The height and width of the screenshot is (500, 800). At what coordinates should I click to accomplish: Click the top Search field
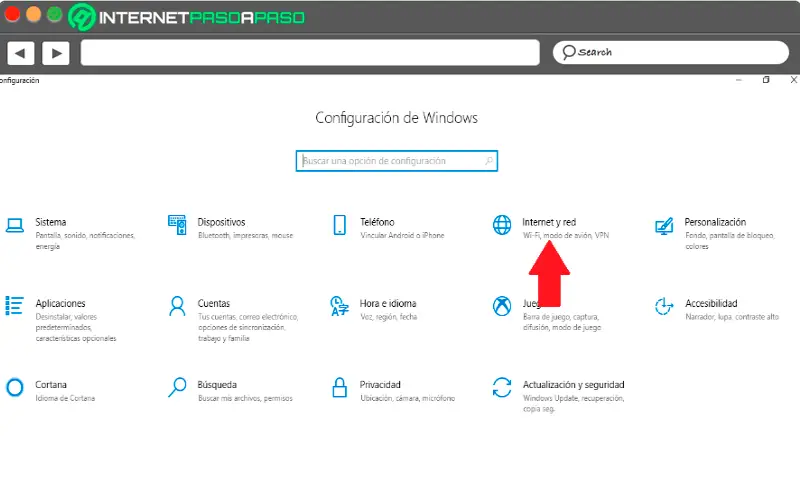[x=670, y=52]
